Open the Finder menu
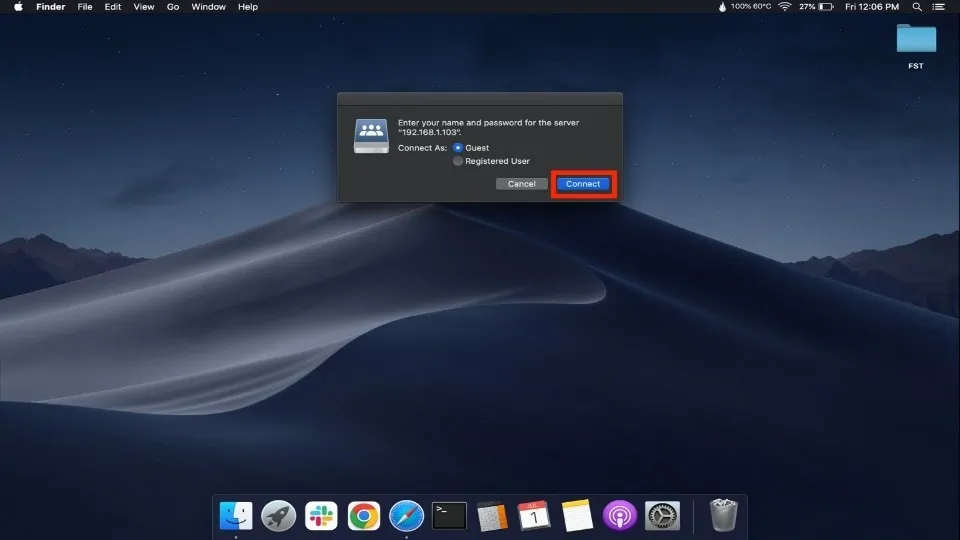960x540 pixels. pos(51,7)
